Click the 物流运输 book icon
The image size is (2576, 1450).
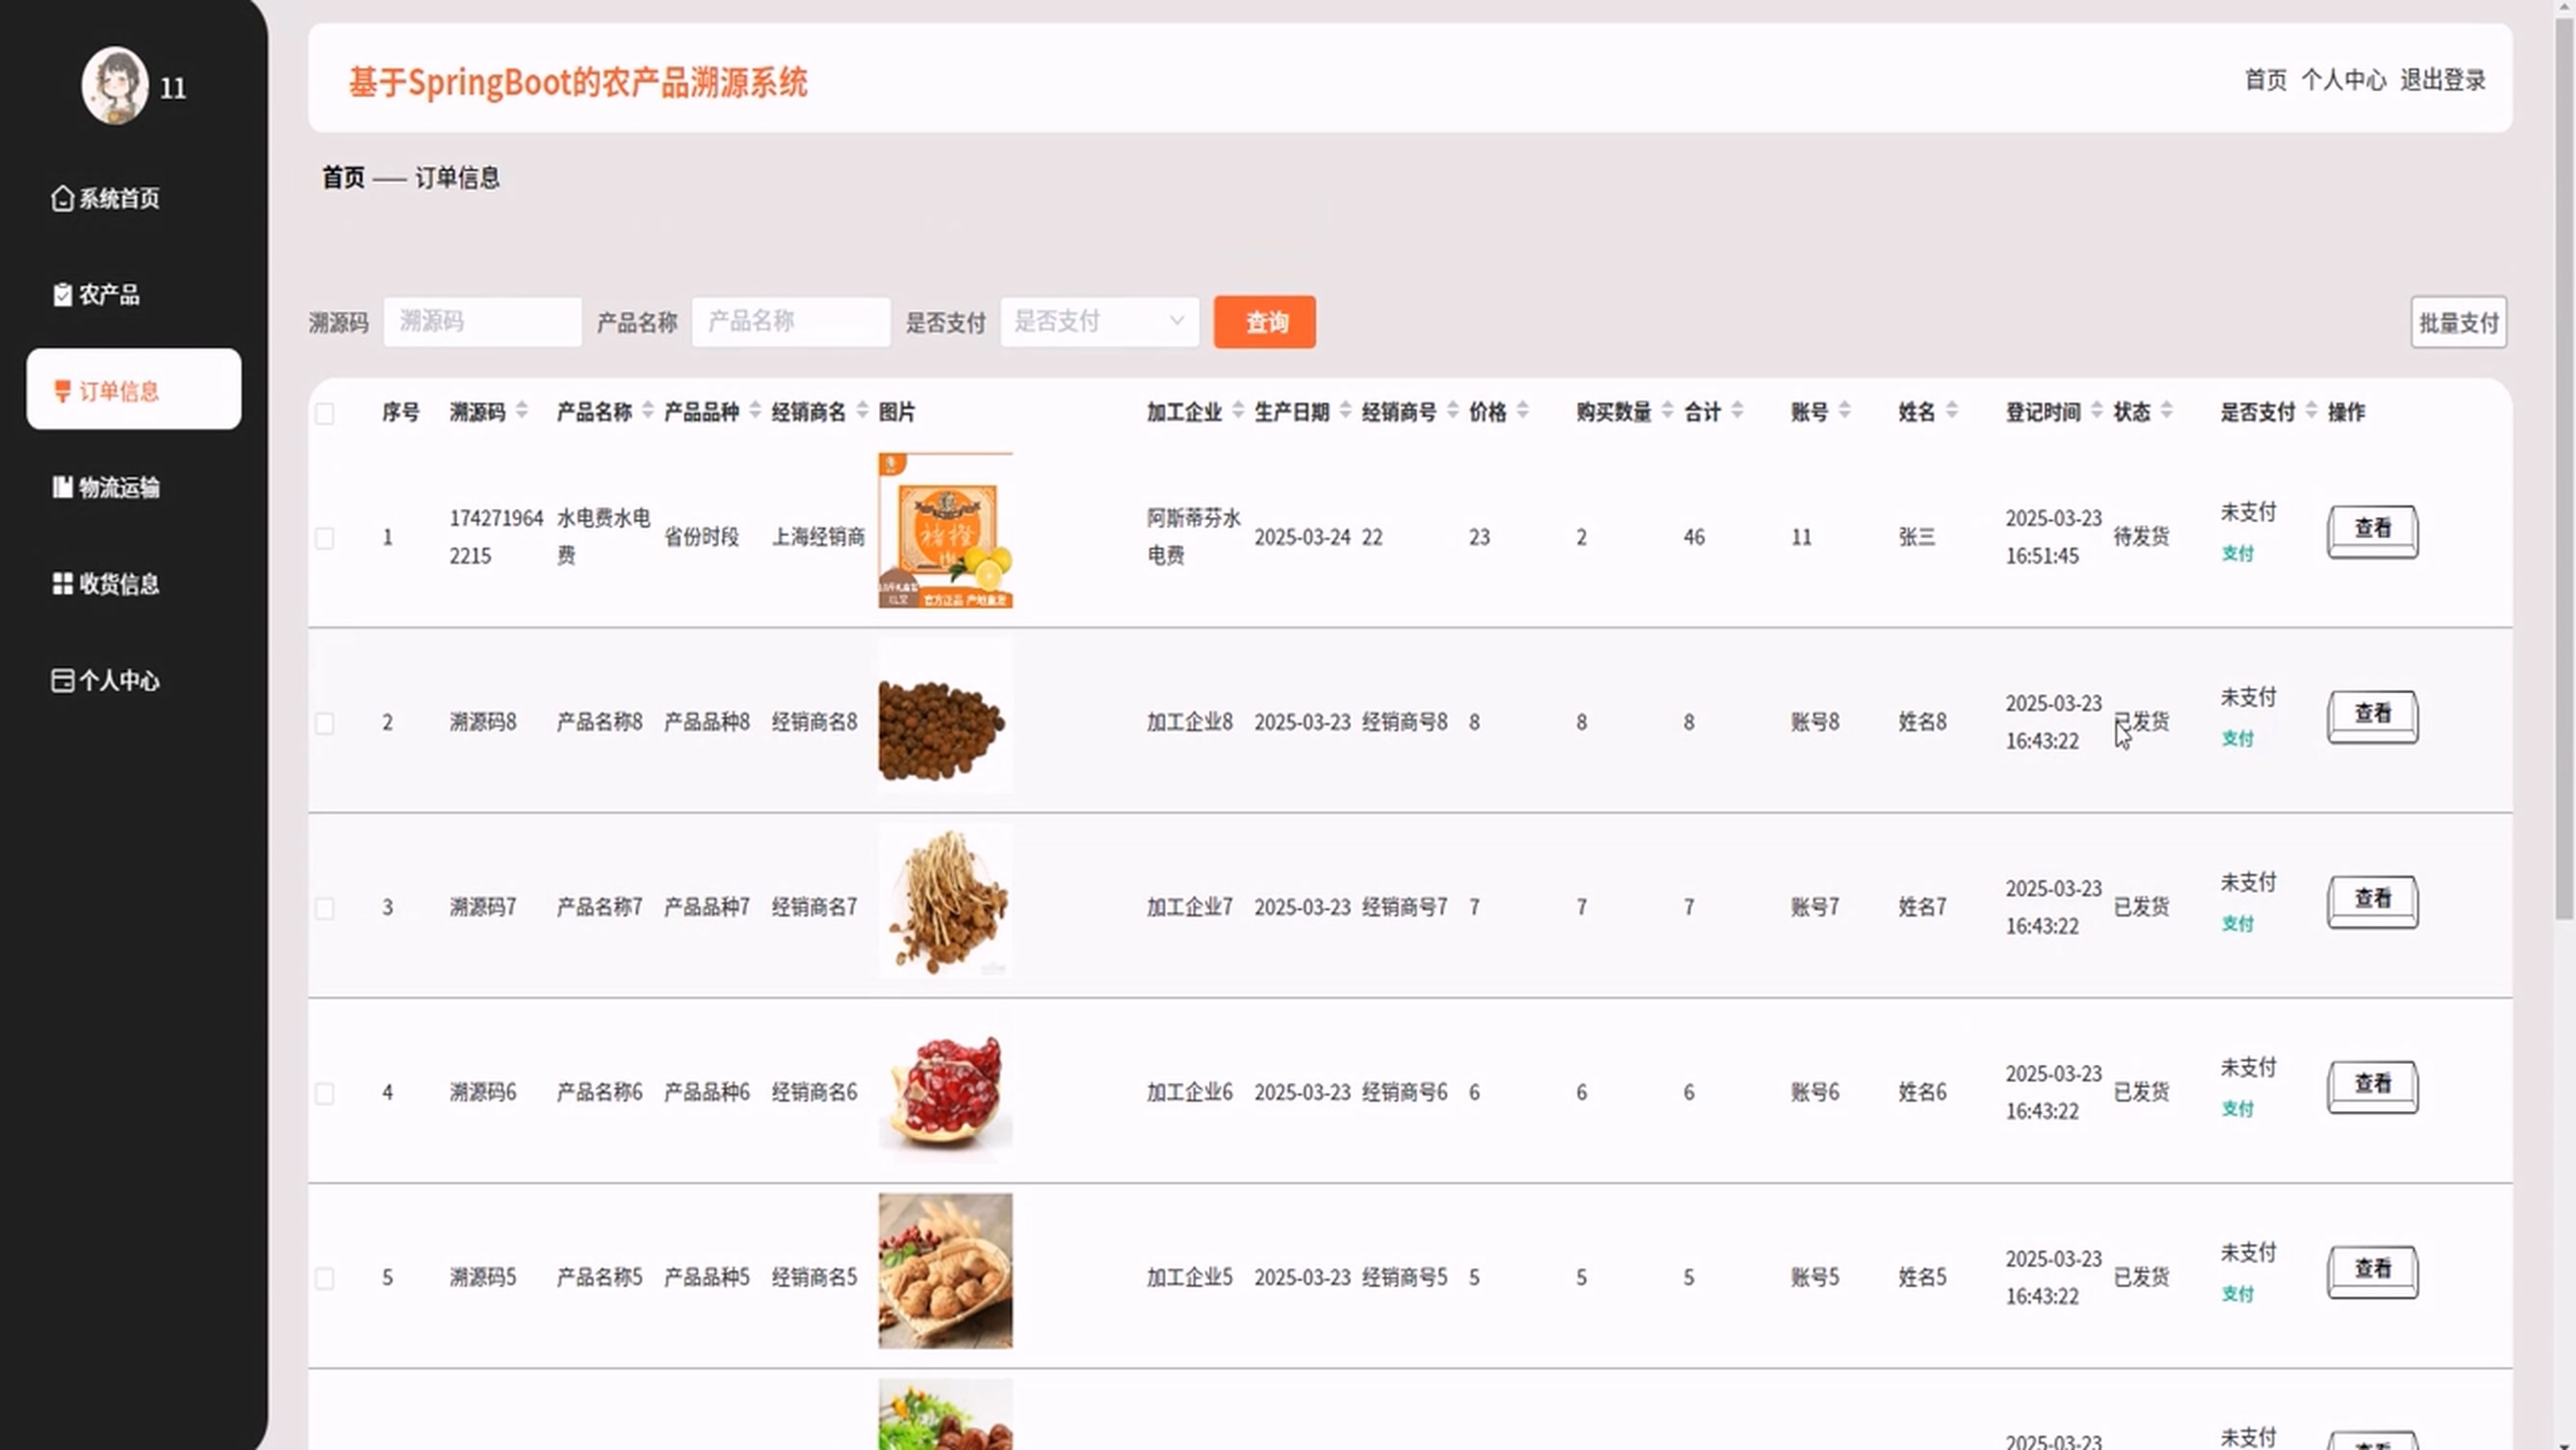coord(62,487)
